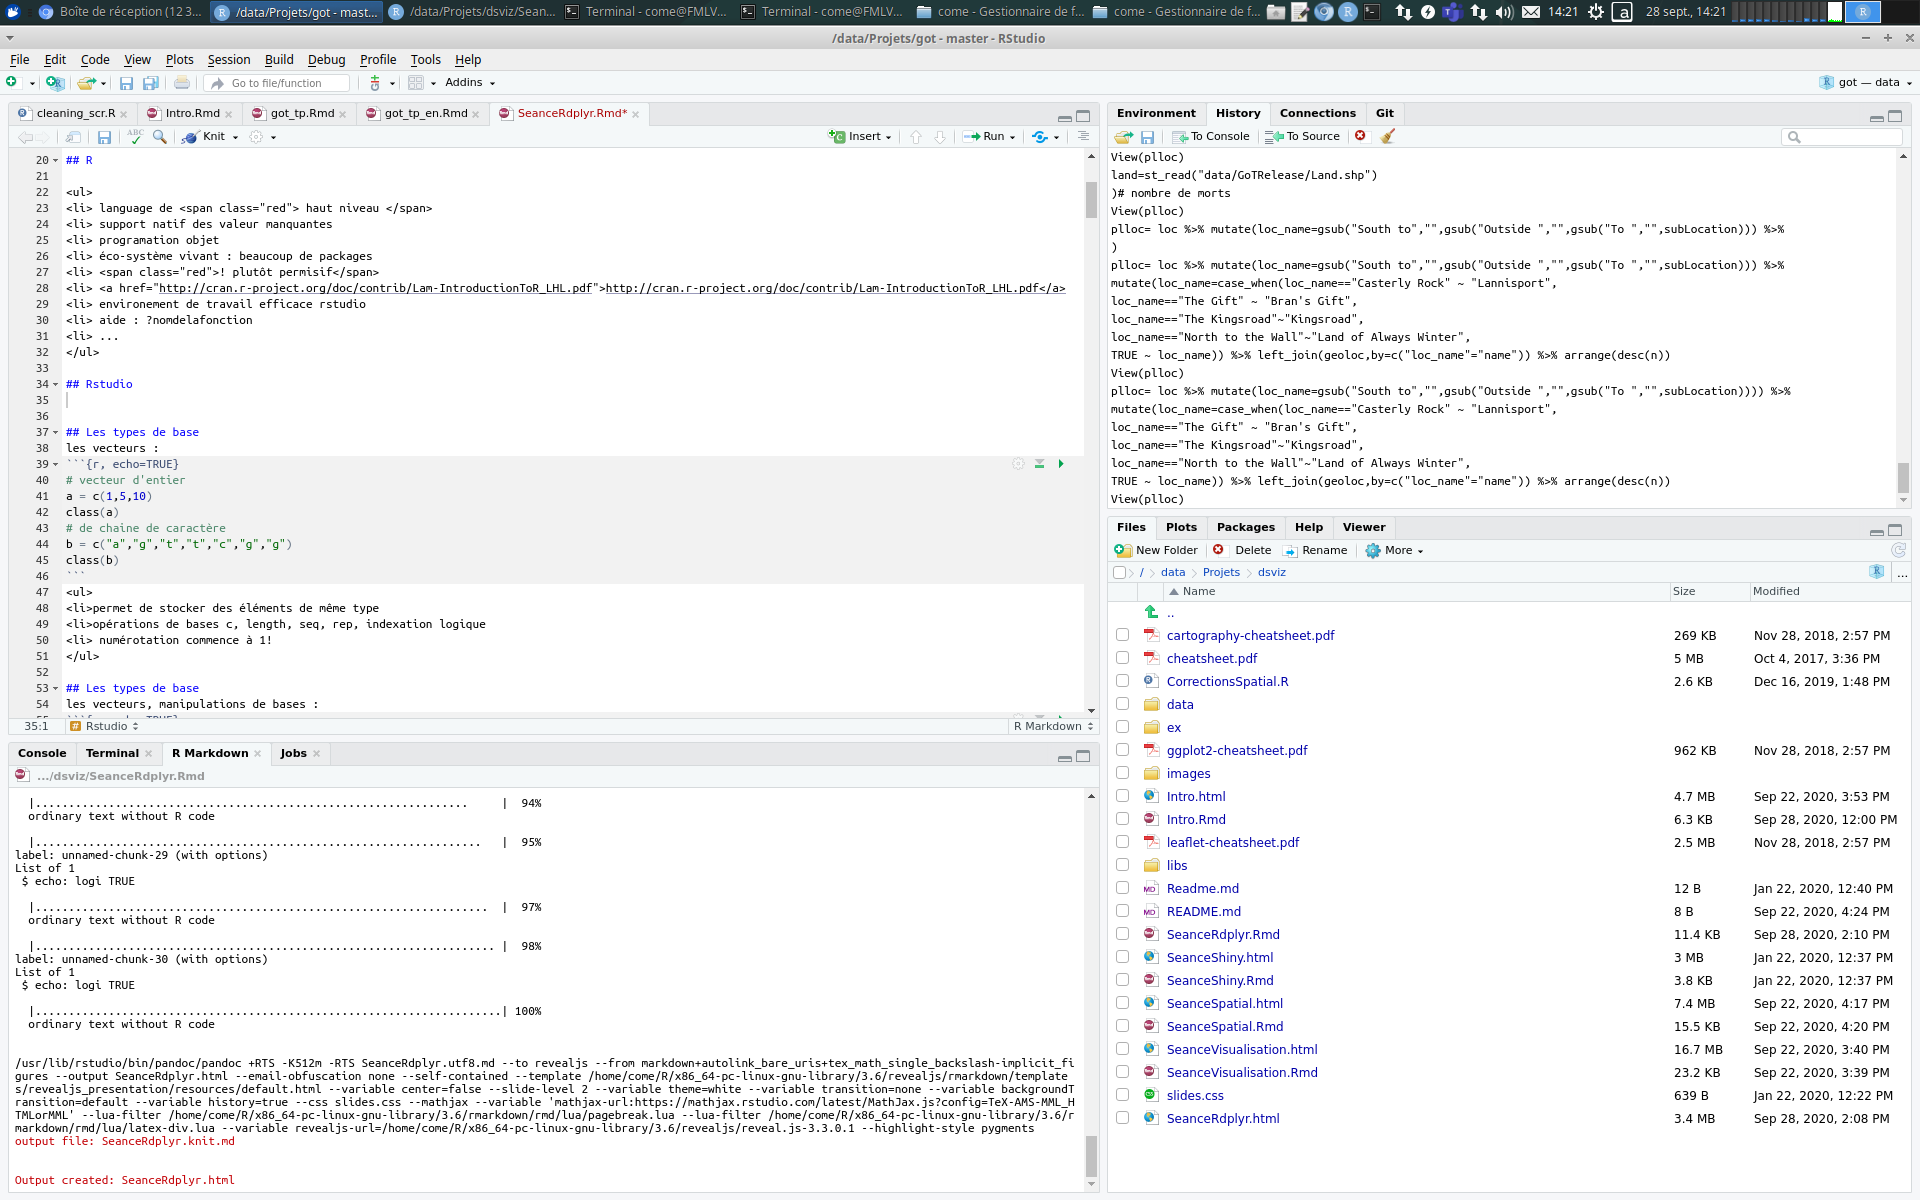Image resolution: width=1920 pixels, height=1200 pixels.
Task: Check the box next to Intro.Rmd
Action: click(1122, 820)
